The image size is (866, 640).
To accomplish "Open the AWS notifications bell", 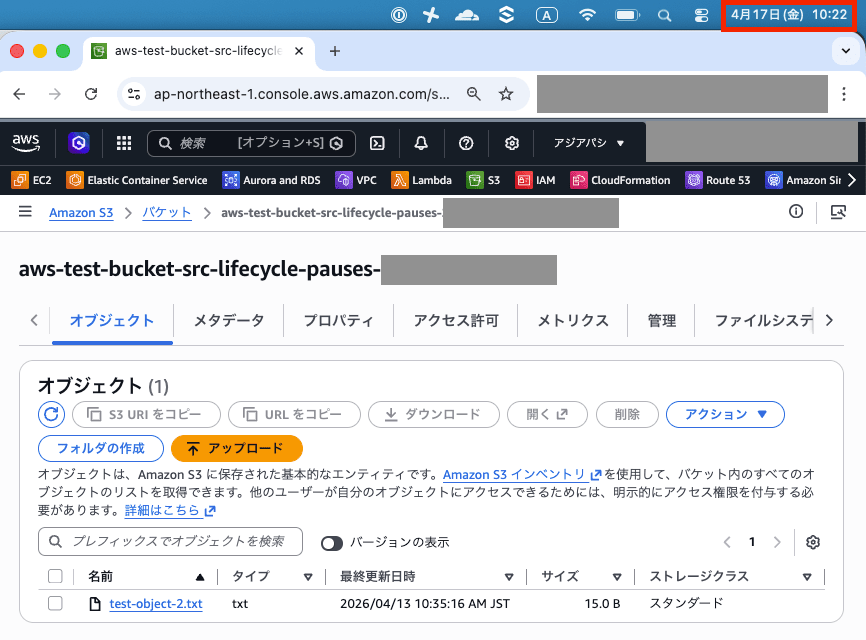I will point(421,143).
